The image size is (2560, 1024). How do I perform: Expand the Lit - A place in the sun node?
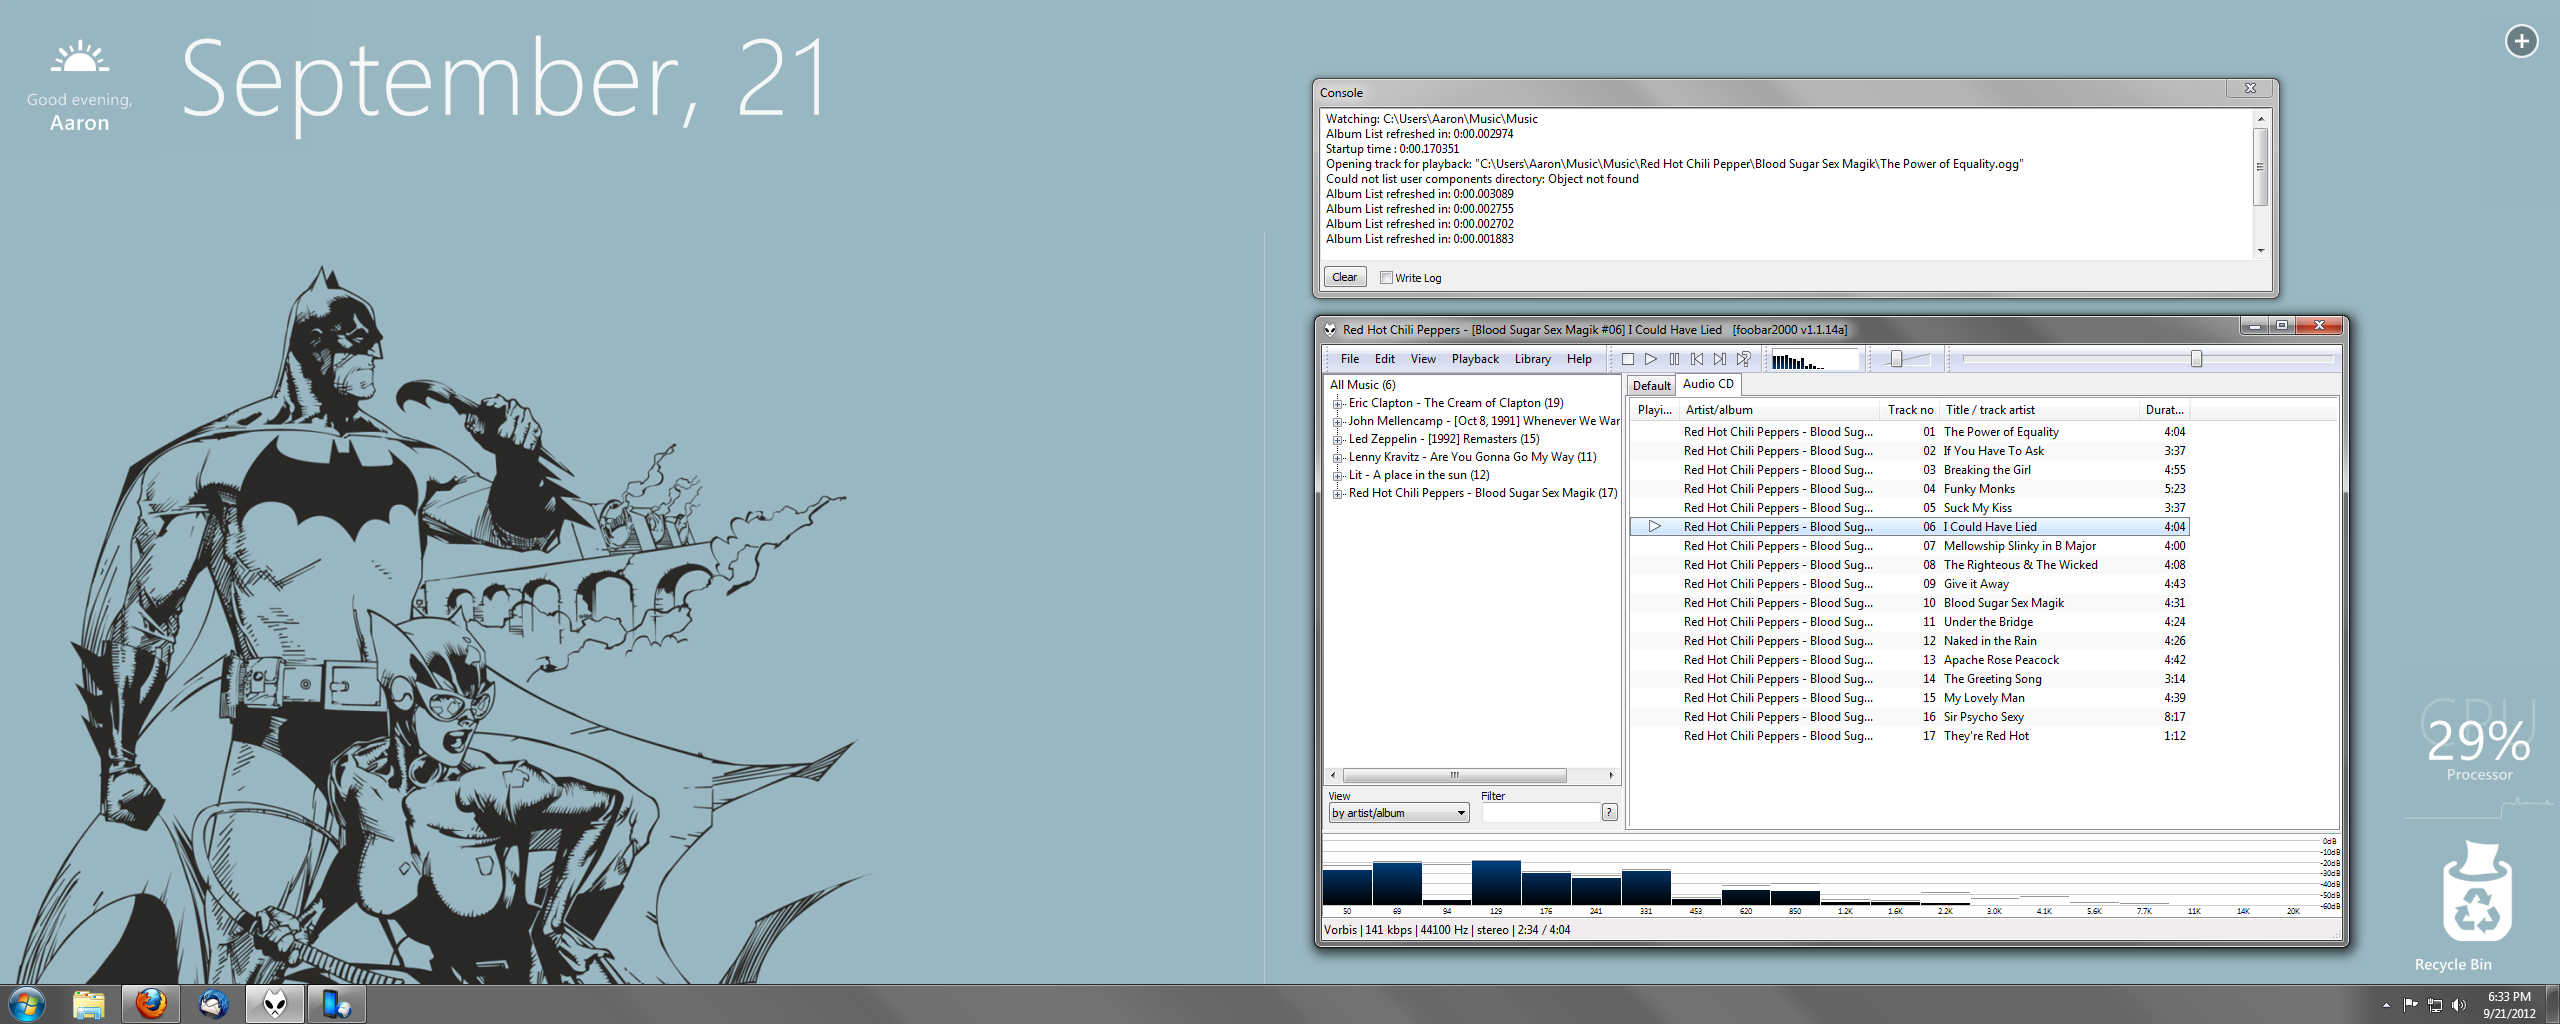1337,476
